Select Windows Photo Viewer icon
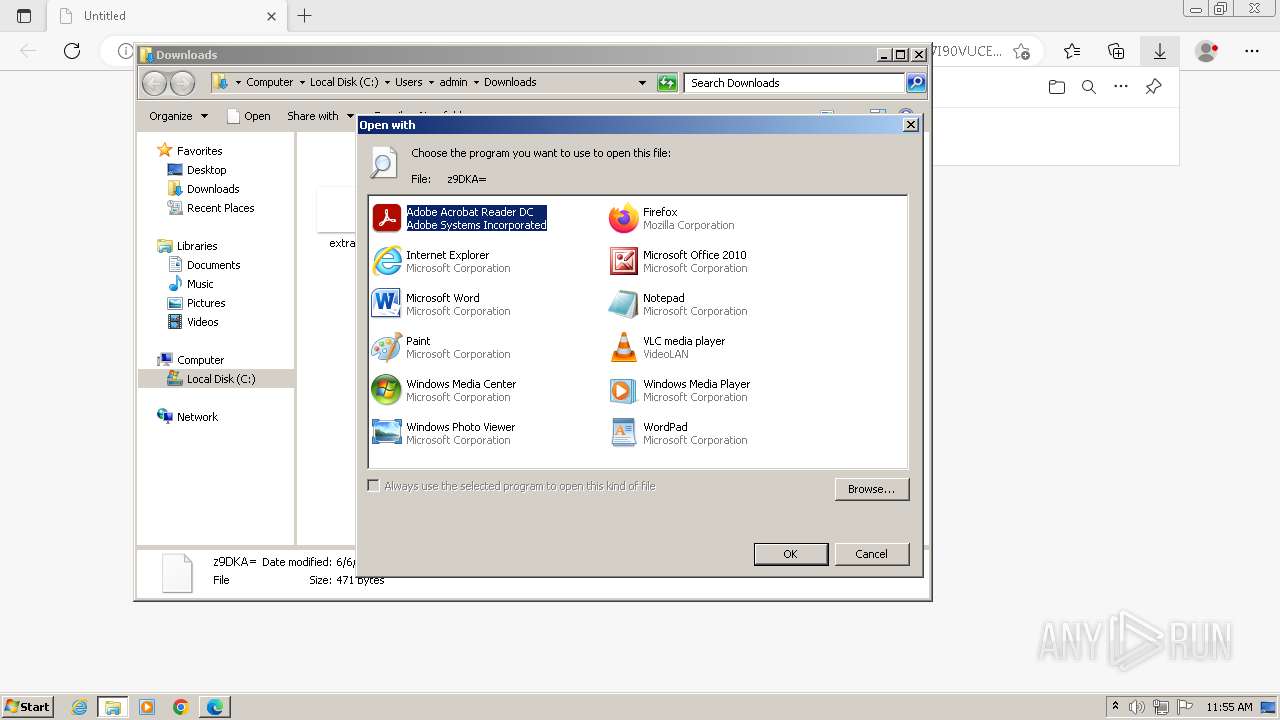The height and width of the screenshot is (720, 1280). [x=386, y=433]
